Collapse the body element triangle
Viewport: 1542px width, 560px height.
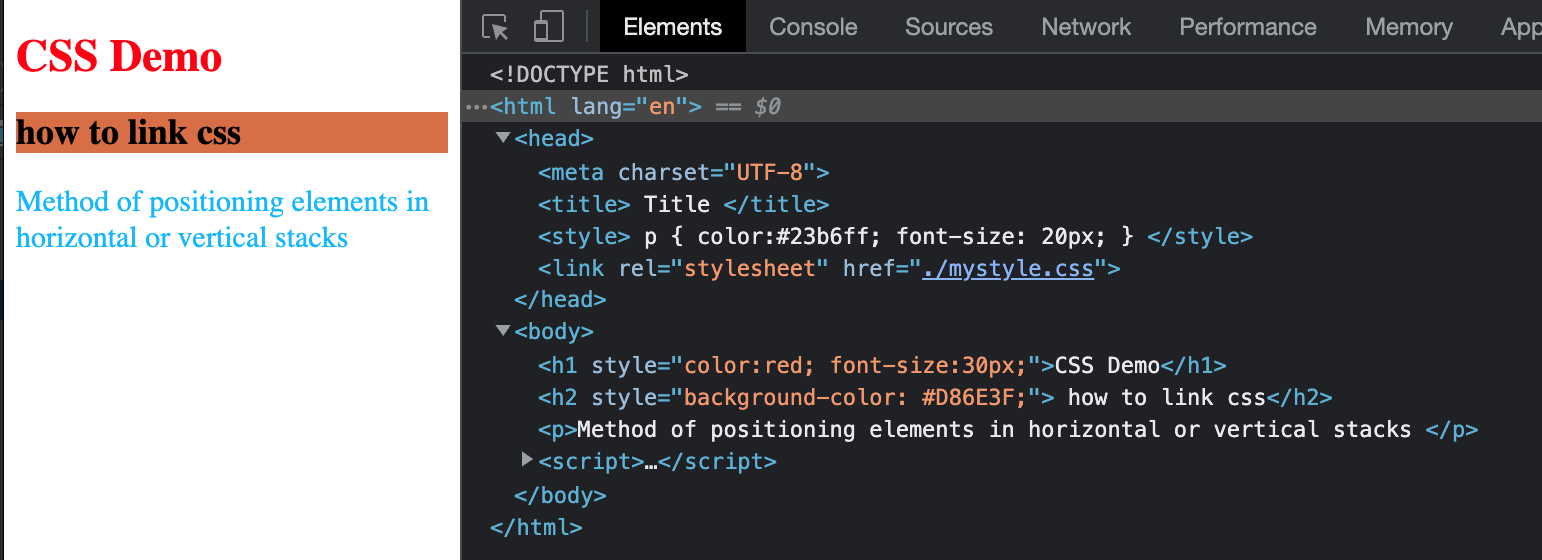click(503, 331)
